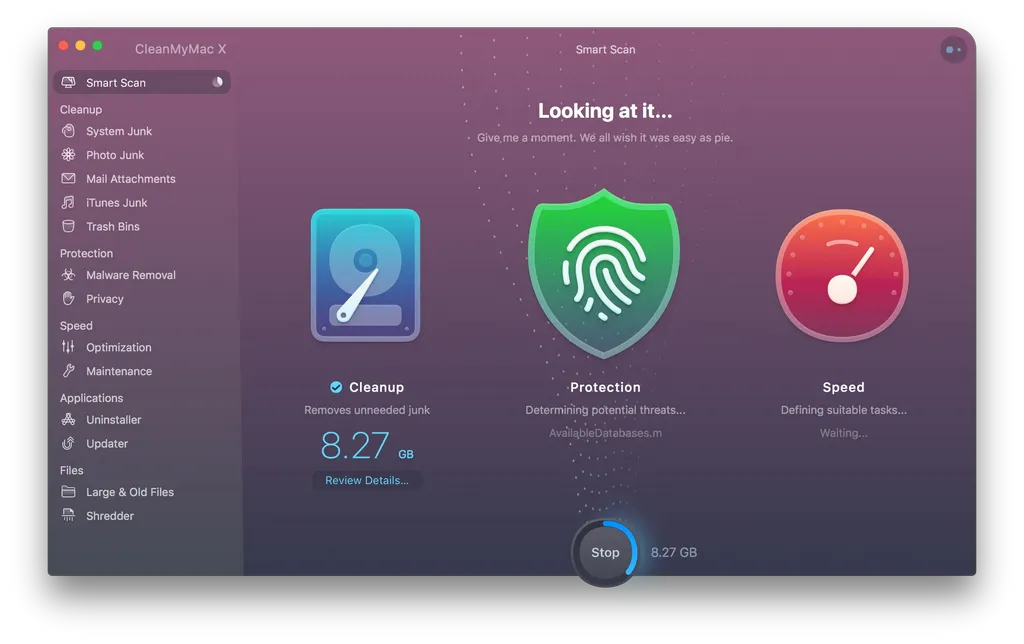
Task: Open Photo Junk module
Action: click(115, 155)
